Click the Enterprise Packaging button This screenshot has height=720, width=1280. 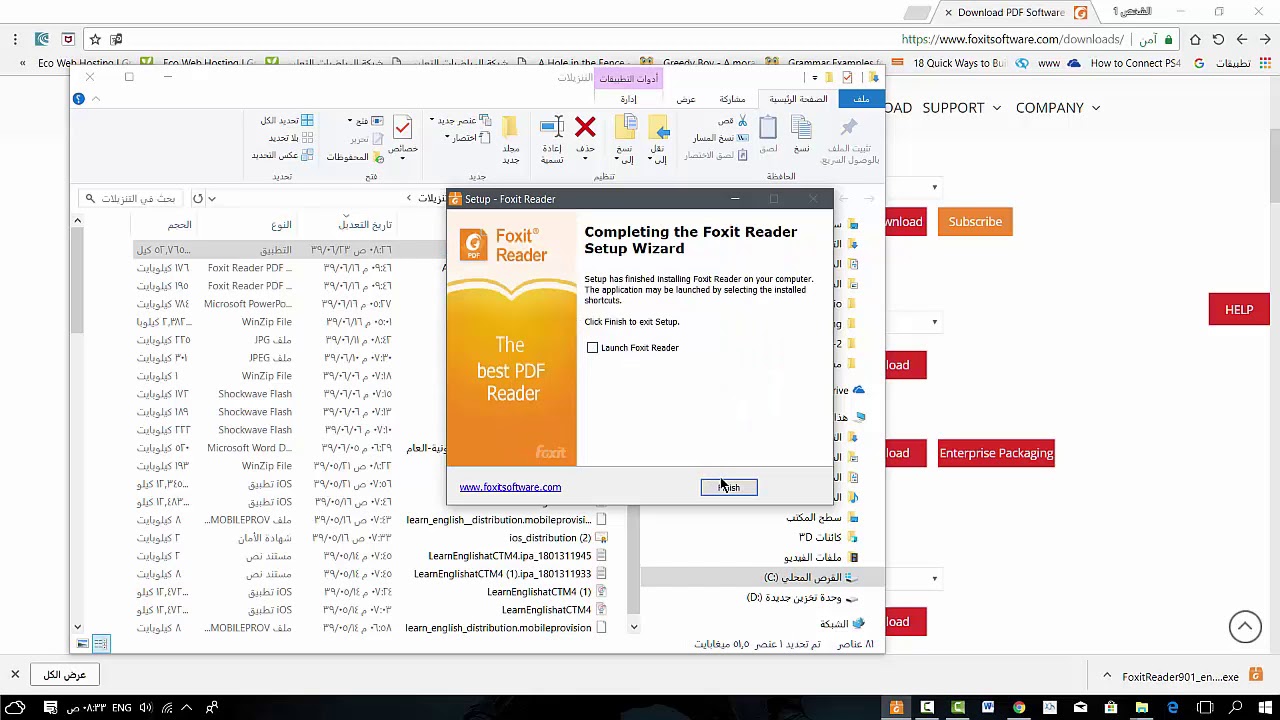(996, 453)
